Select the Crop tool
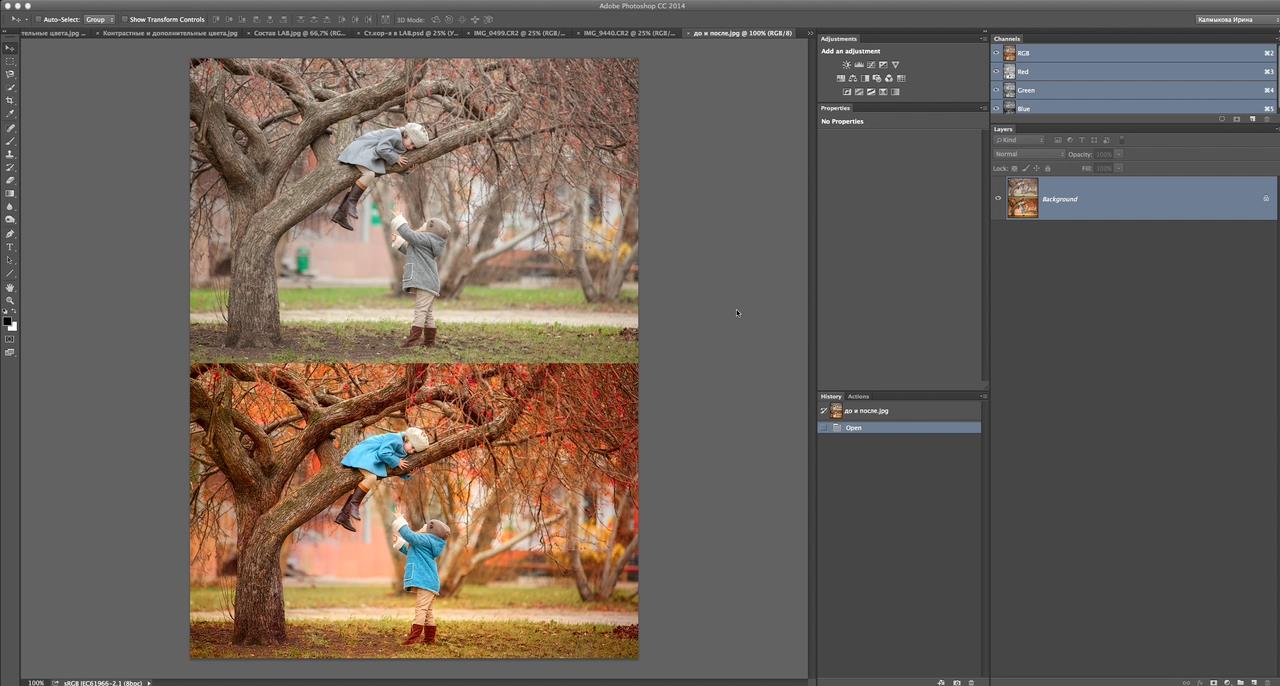1280x686 pixels. click(10, 101)
